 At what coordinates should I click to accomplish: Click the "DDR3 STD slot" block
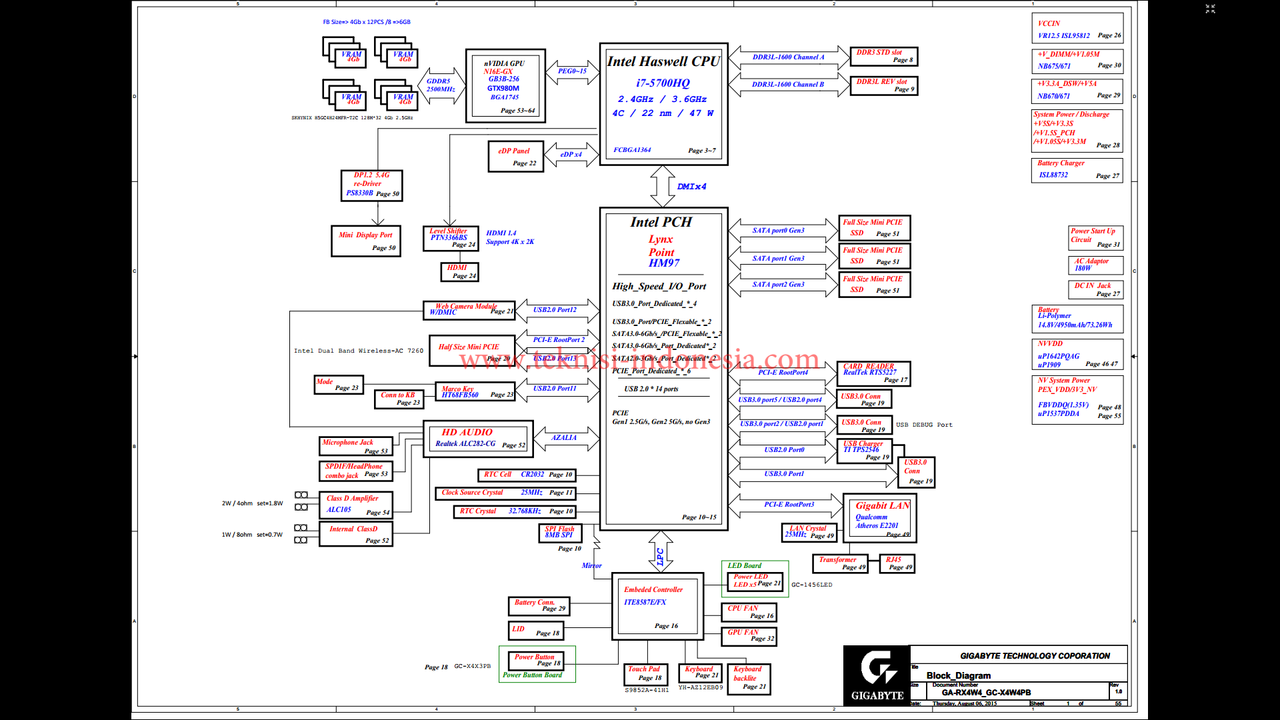click(882, 56)
